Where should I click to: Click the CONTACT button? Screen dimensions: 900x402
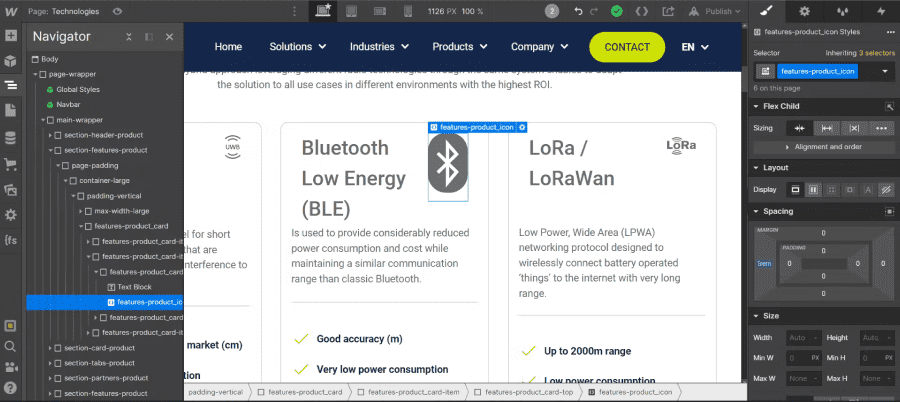(x=627, y=47)
